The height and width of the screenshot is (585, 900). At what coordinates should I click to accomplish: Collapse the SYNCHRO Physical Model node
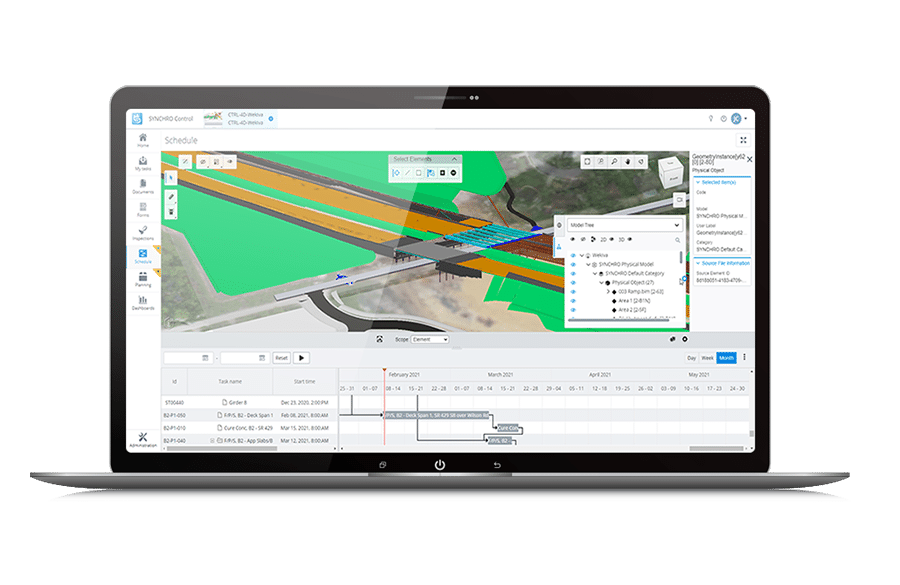pyautogui.click(x=588, y=265)
